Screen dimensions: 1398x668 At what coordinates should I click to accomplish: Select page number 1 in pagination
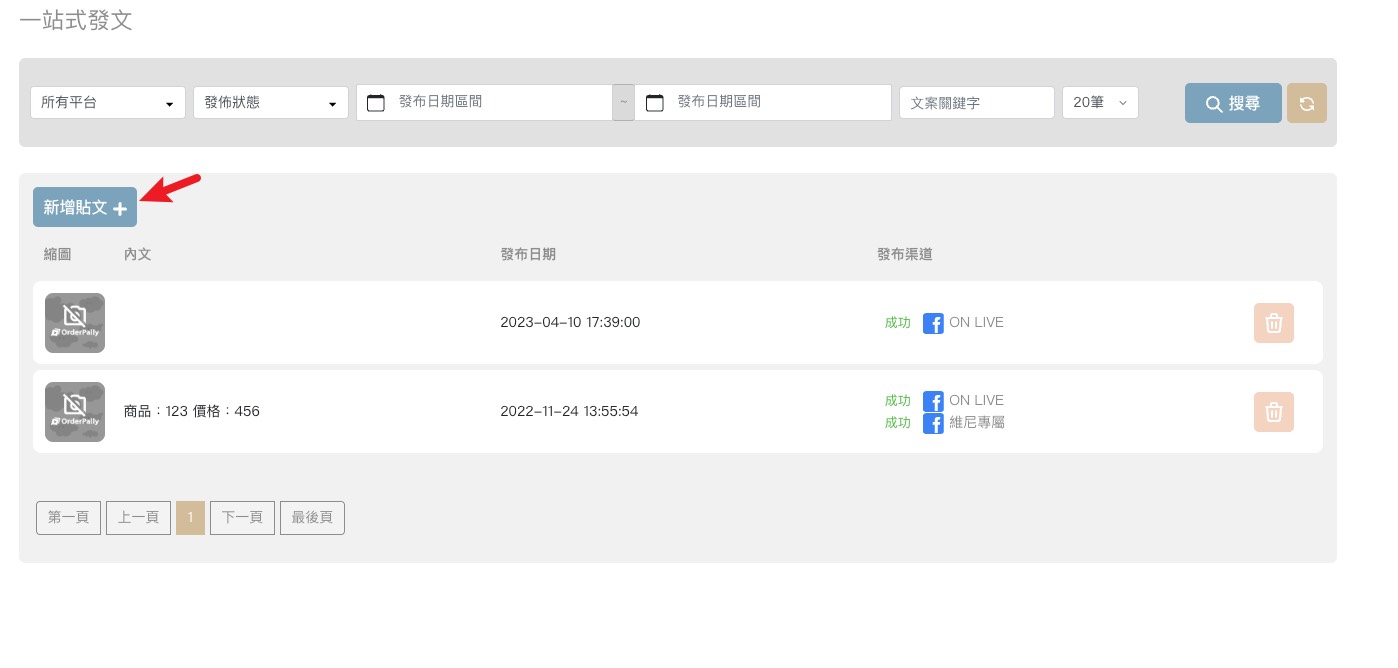190,518
